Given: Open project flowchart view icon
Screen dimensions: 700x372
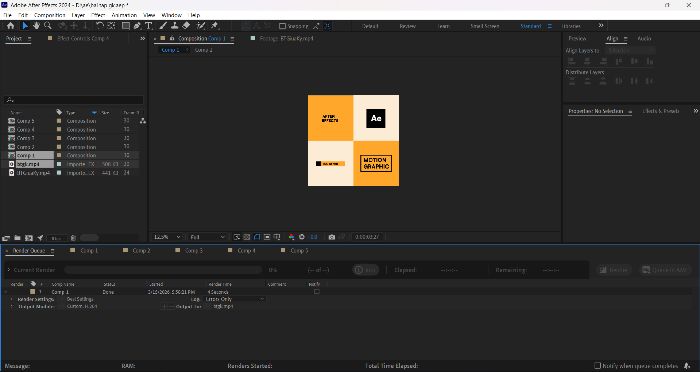Looking at the screenshot, I should tap(142, 121).
